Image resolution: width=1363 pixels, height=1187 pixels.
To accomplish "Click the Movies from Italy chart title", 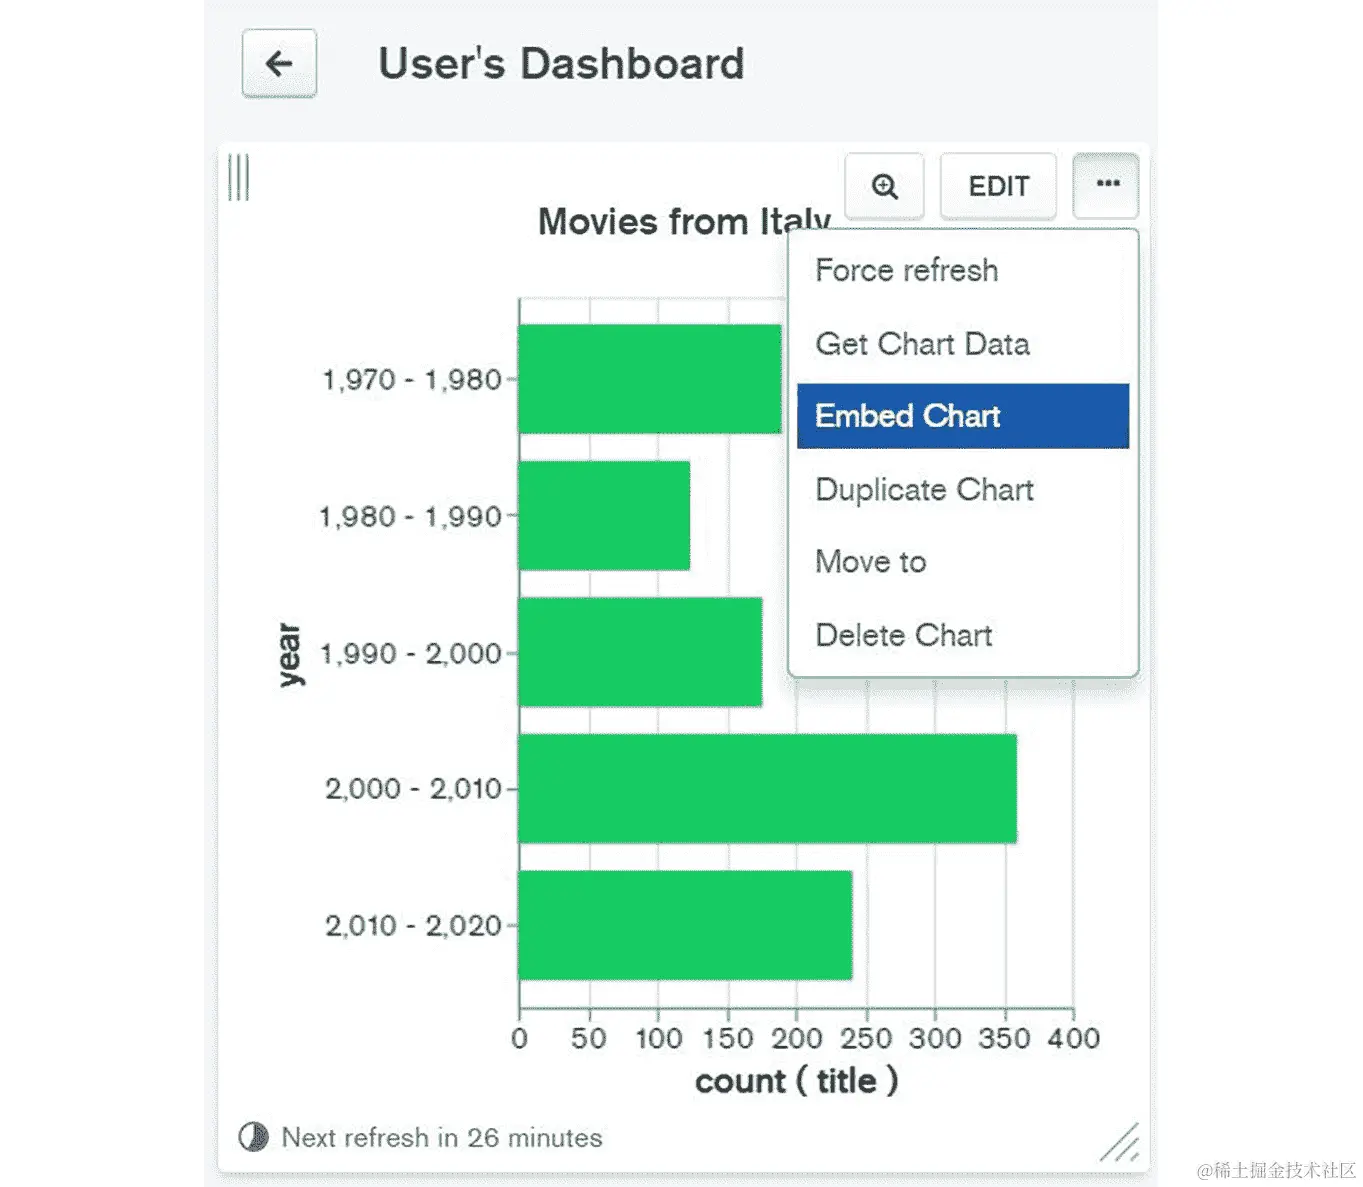I will tap(684, 222).
